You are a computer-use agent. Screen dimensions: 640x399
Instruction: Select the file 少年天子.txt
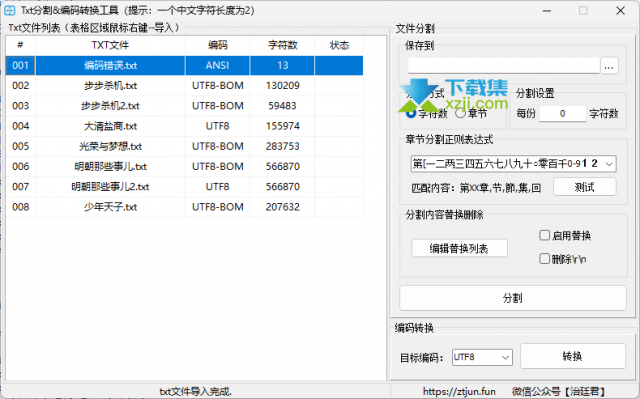pos(110,207)
